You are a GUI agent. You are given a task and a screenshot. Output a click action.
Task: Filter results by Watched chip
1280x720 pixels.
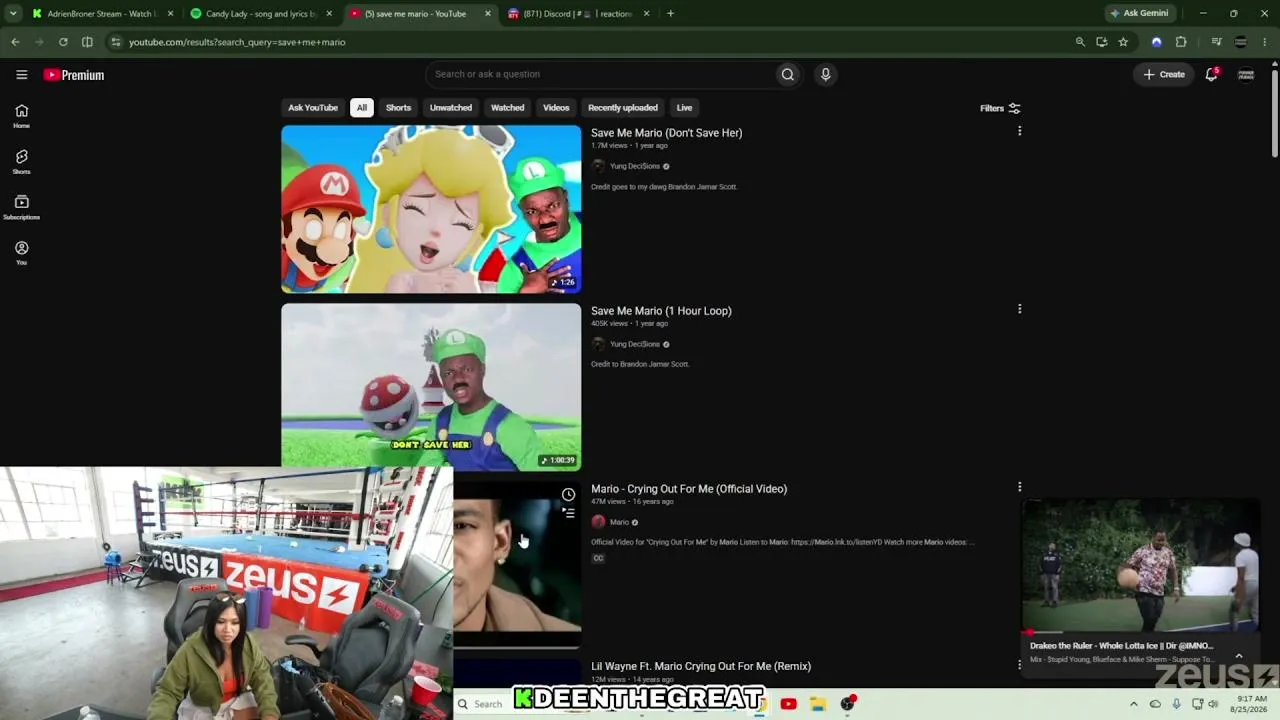click(x=507, y=108)
